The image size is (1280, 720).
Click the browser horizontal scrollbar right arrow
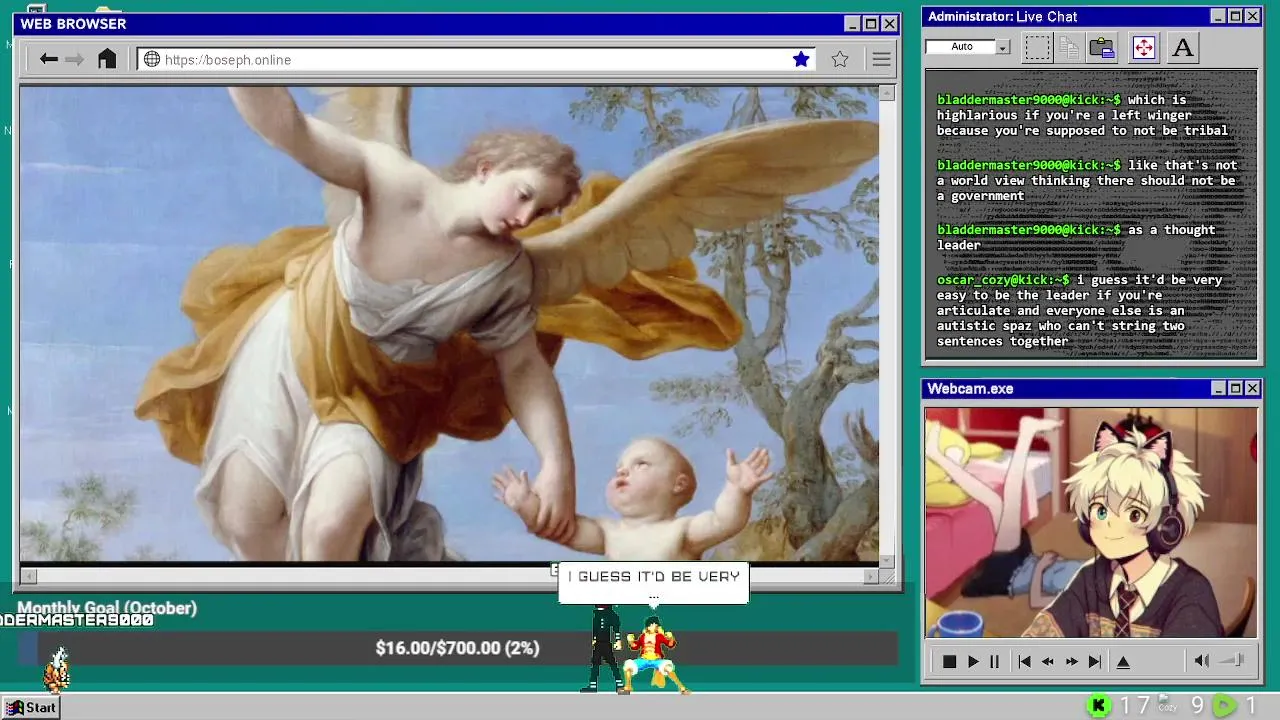(x=870, y=575)
